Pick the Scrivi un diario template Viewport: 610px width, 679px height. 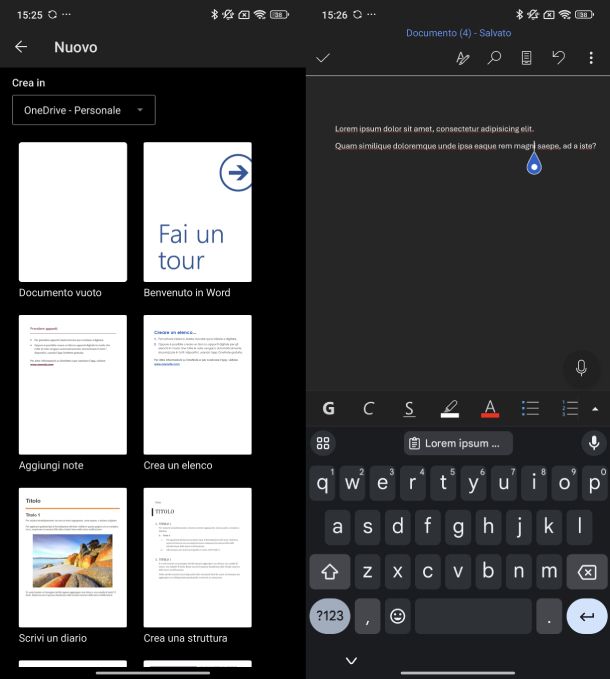pyautogui.click(x=73, y=557)
